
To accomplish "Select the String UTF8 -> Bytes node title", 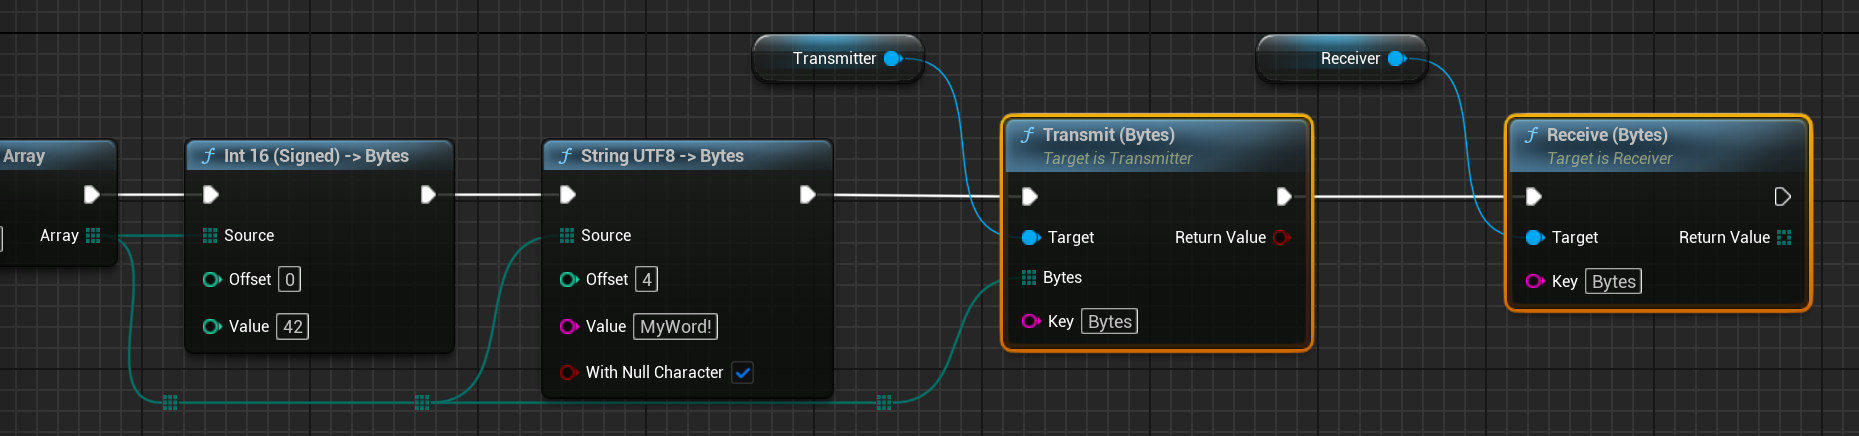I will click(x=662, y=156).
